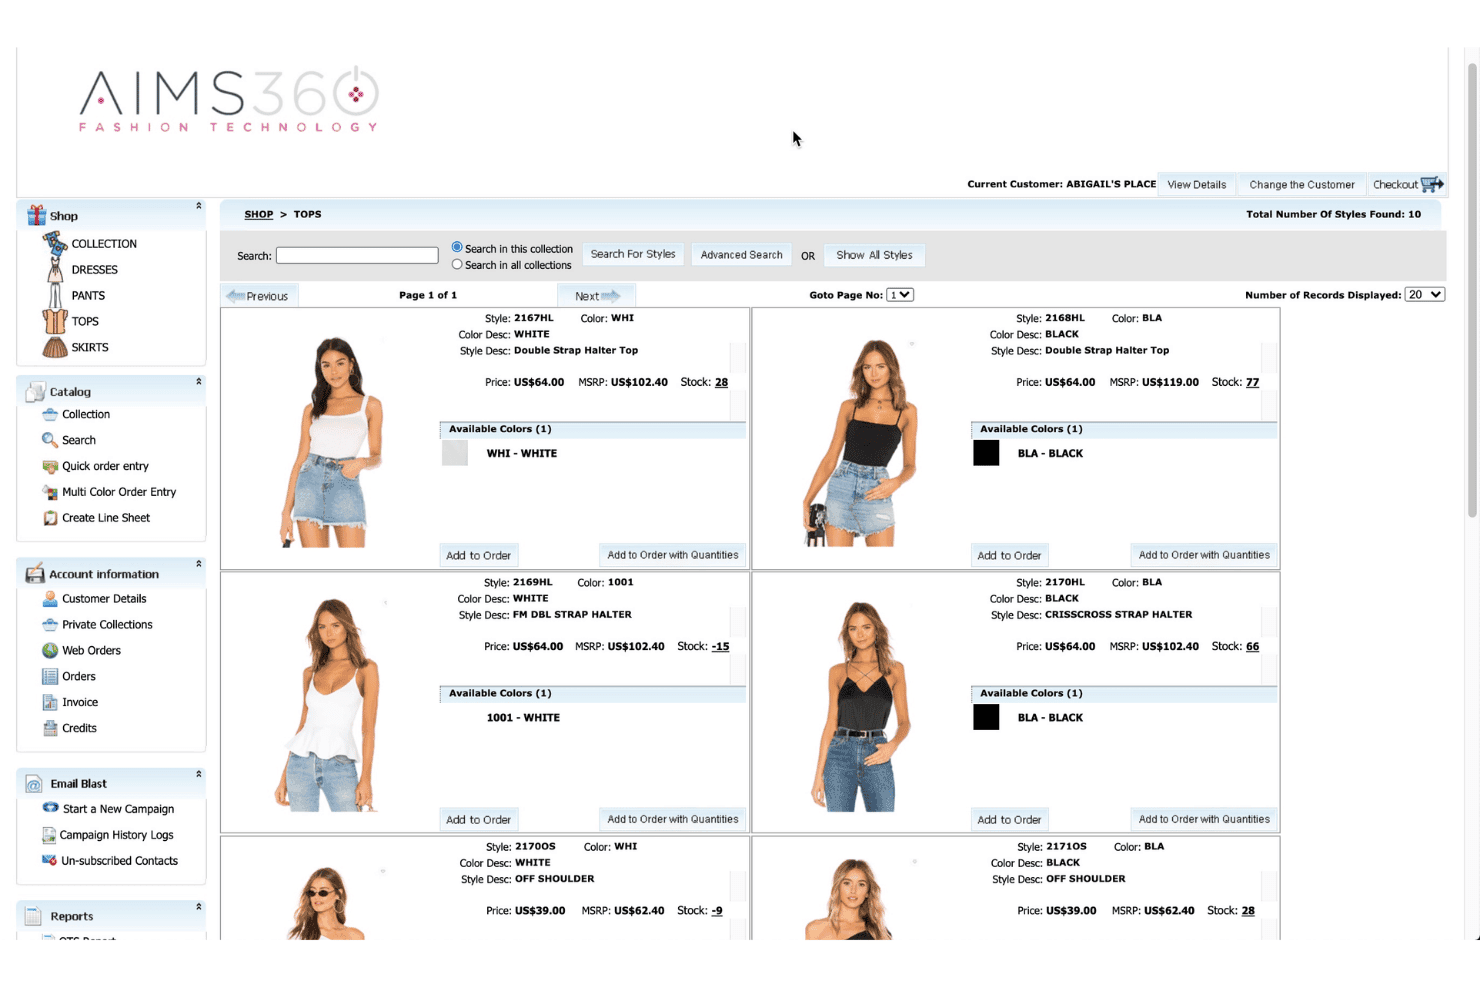1480x987 pixels.
Task: Collapse the Email Blast sidebar panel
Action: [x=199, y=774]
